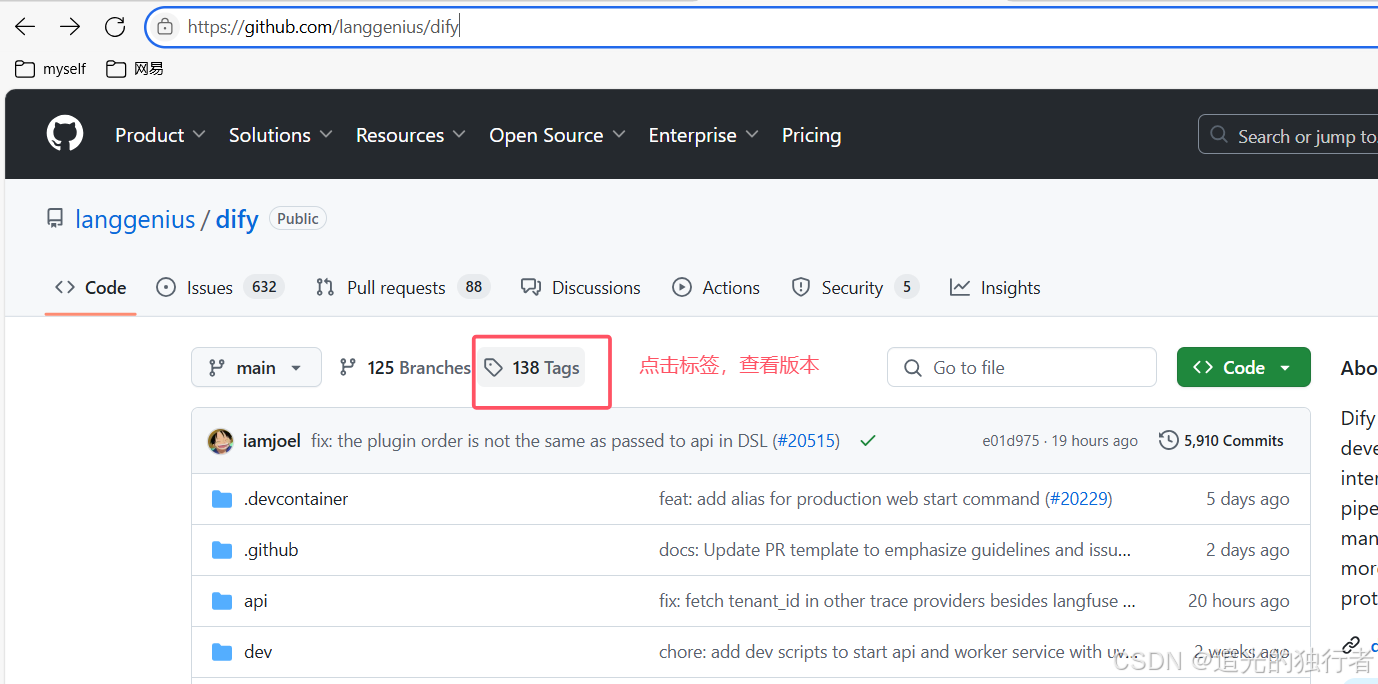Expand the Solutions menu
This screenshot has width=1378, height=684.
click(x=280, y=135)
